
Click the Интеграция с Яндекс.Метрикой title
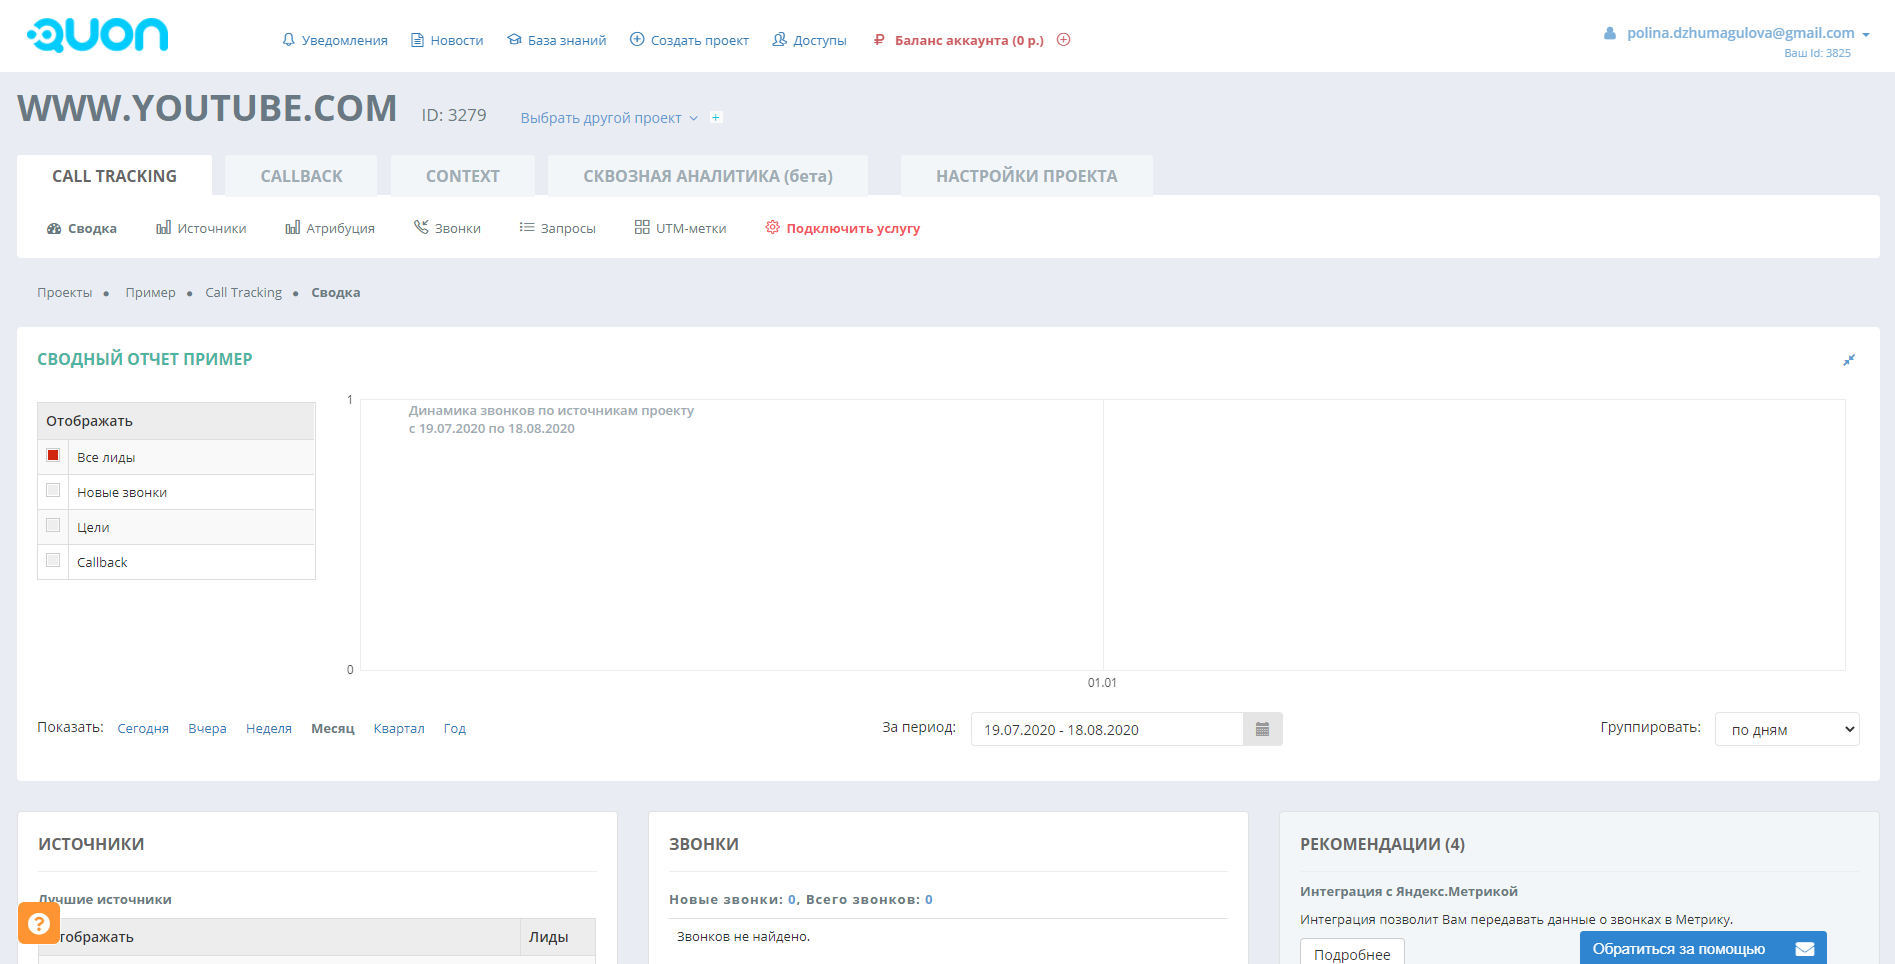pos(1409,892)
